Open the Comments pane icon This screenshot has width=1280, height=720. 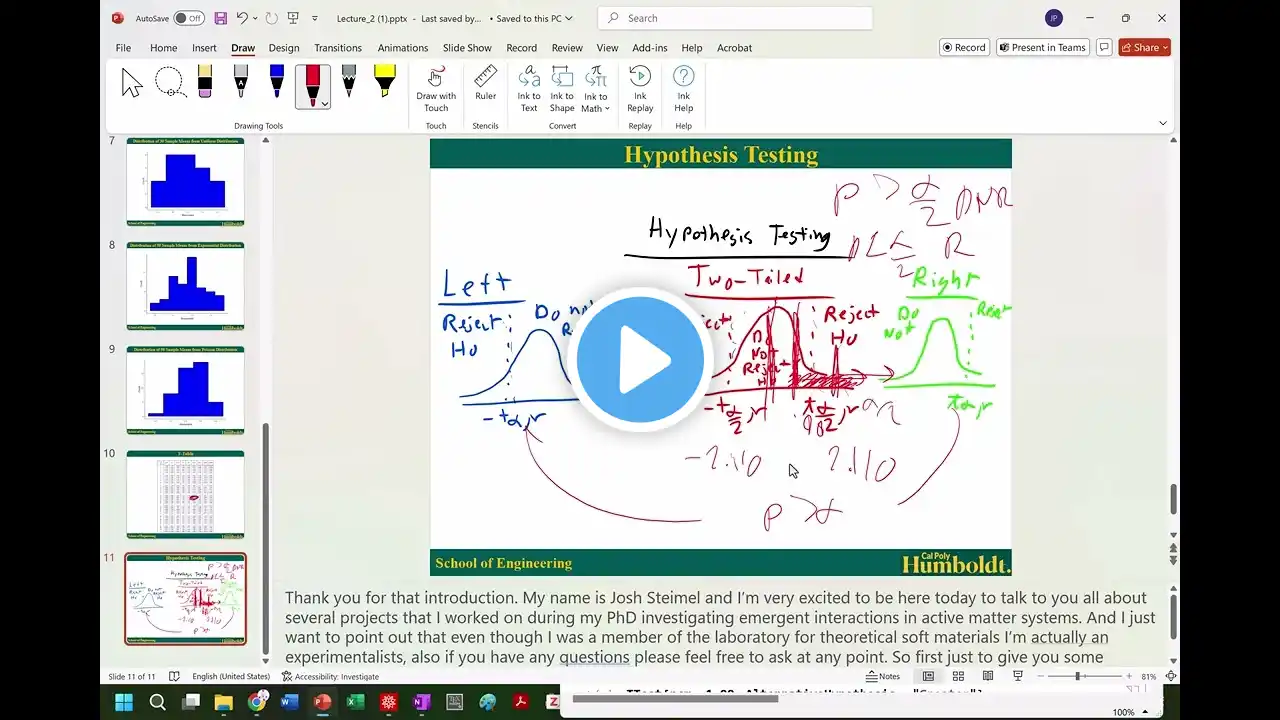tap(1104, 47)
